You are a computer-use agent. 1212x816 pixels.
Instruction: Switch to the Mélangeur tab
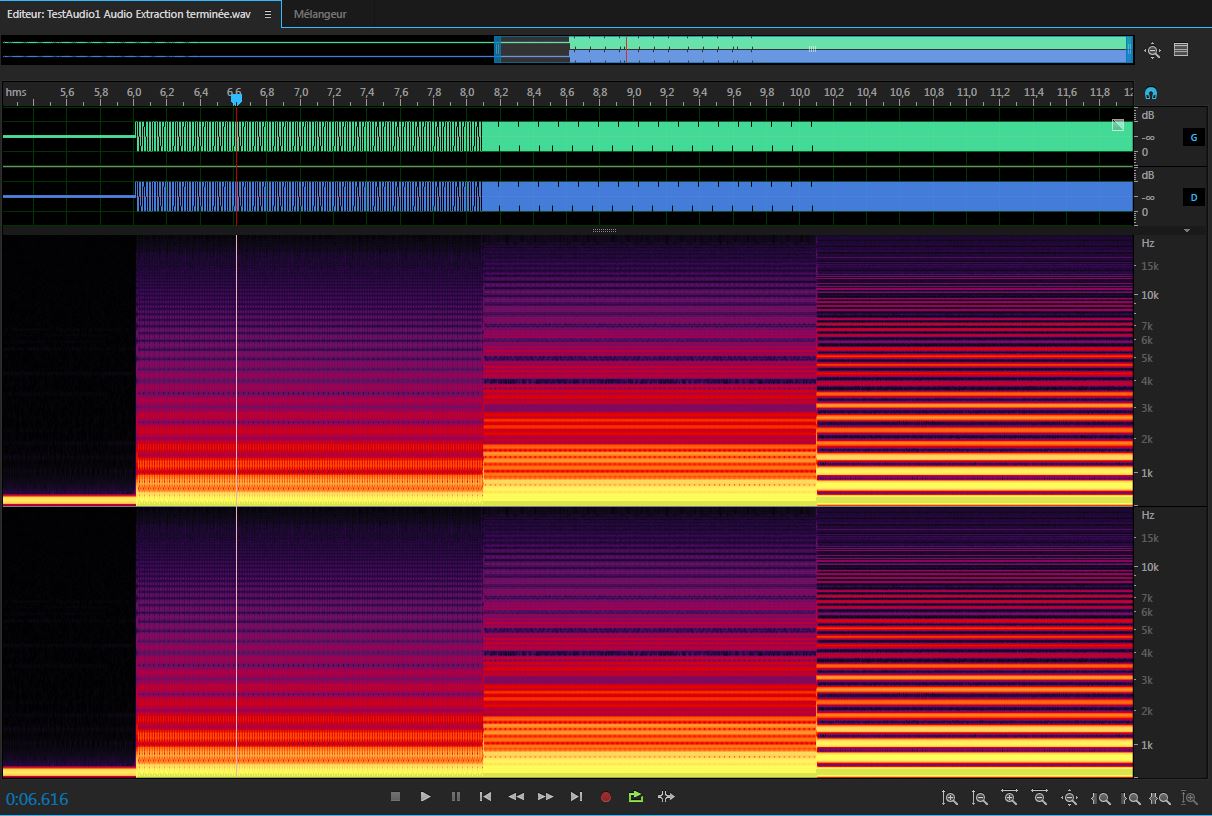point(319,15)
